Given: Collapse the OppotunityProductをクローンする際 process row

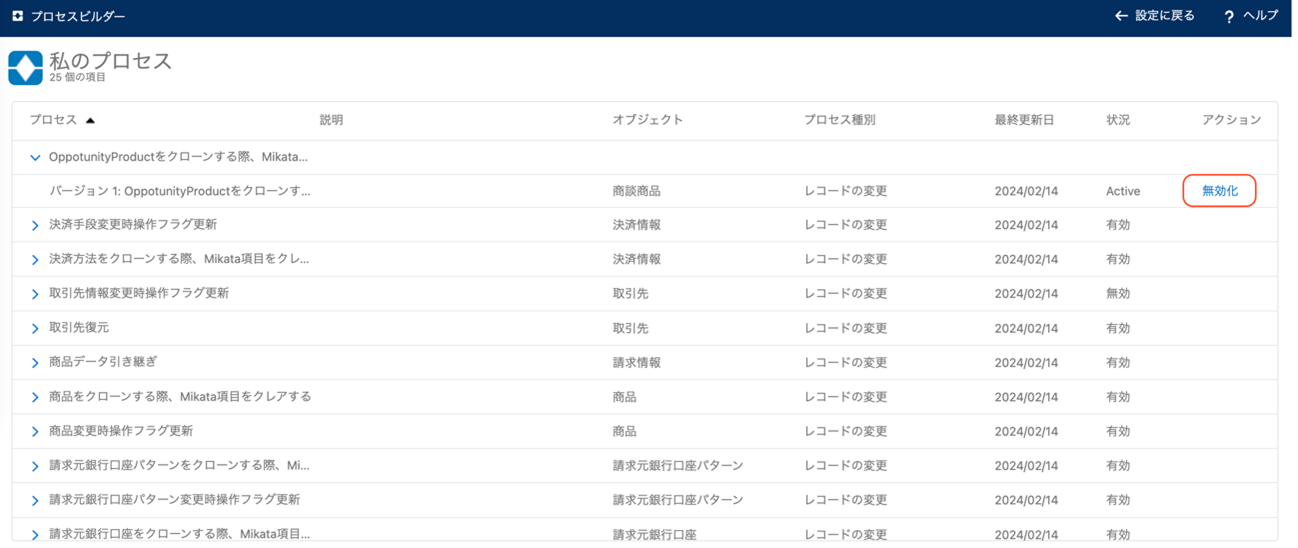Looking at the screenshot, I should [x=35, y=157].
